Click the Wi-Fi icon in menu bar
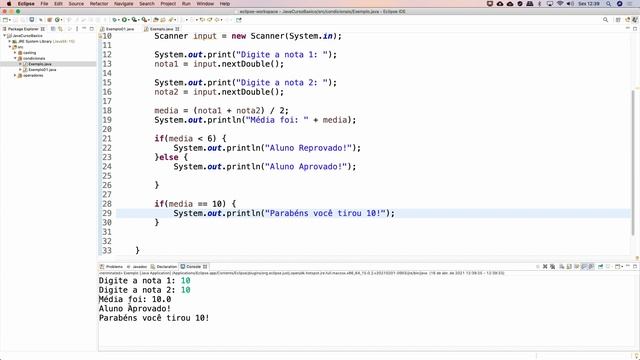Image resolution: width=640 pixels, height=360 pixels. point(560,4)
